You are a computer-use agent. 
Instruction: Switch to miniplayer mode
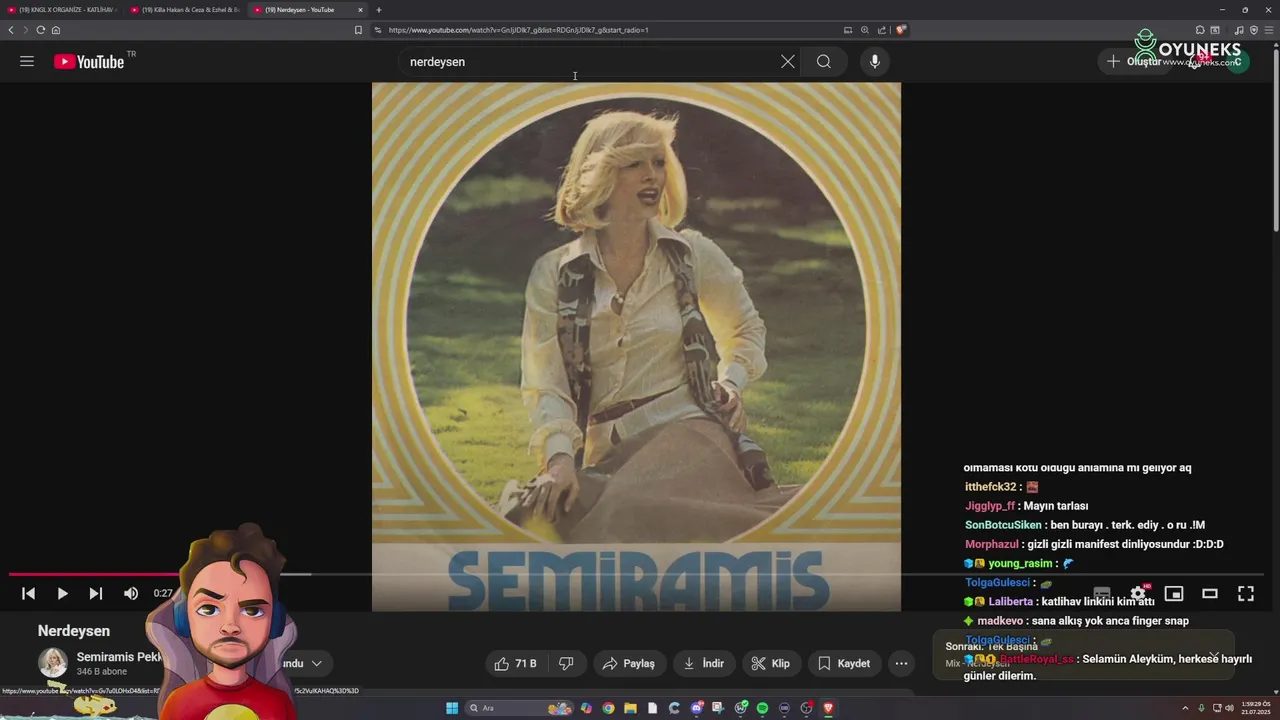tap(1174, 593)
